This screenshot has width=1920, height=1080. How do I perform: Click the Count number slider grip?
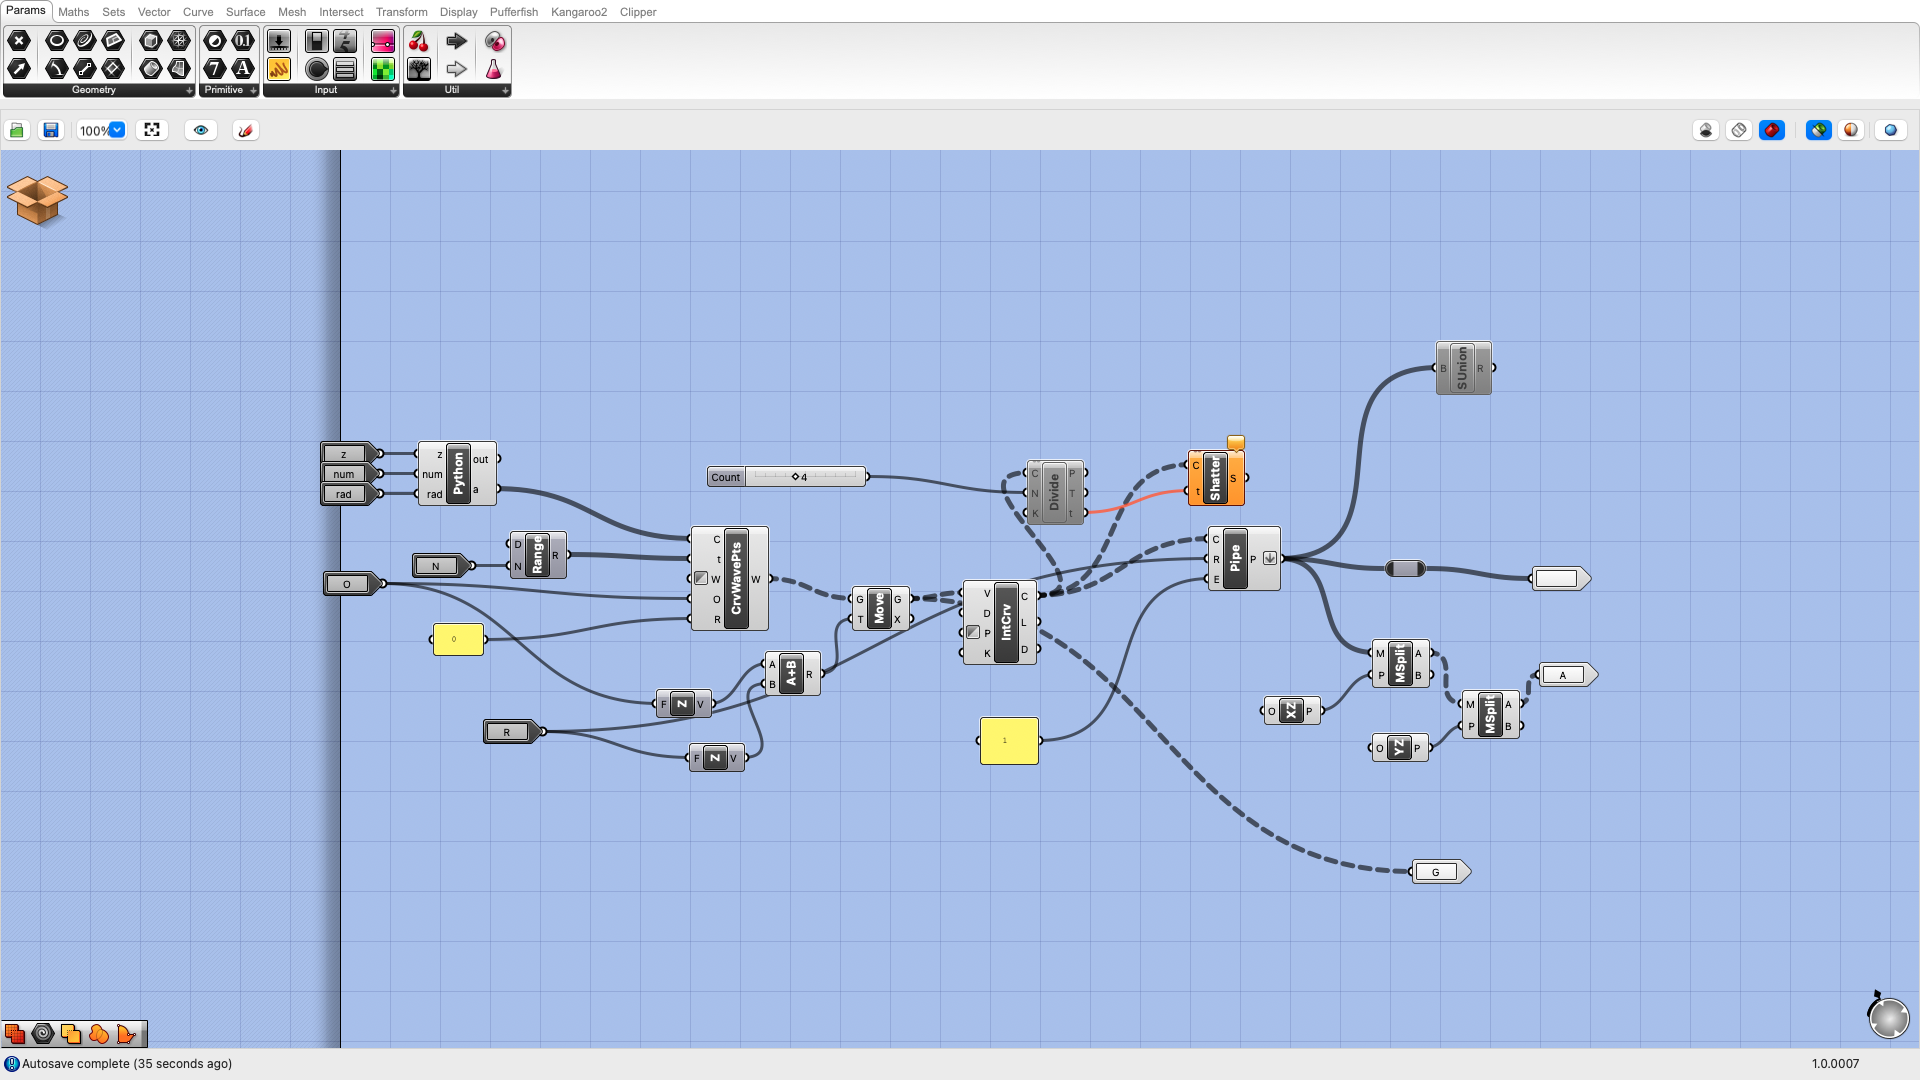[x=796, y=477]
